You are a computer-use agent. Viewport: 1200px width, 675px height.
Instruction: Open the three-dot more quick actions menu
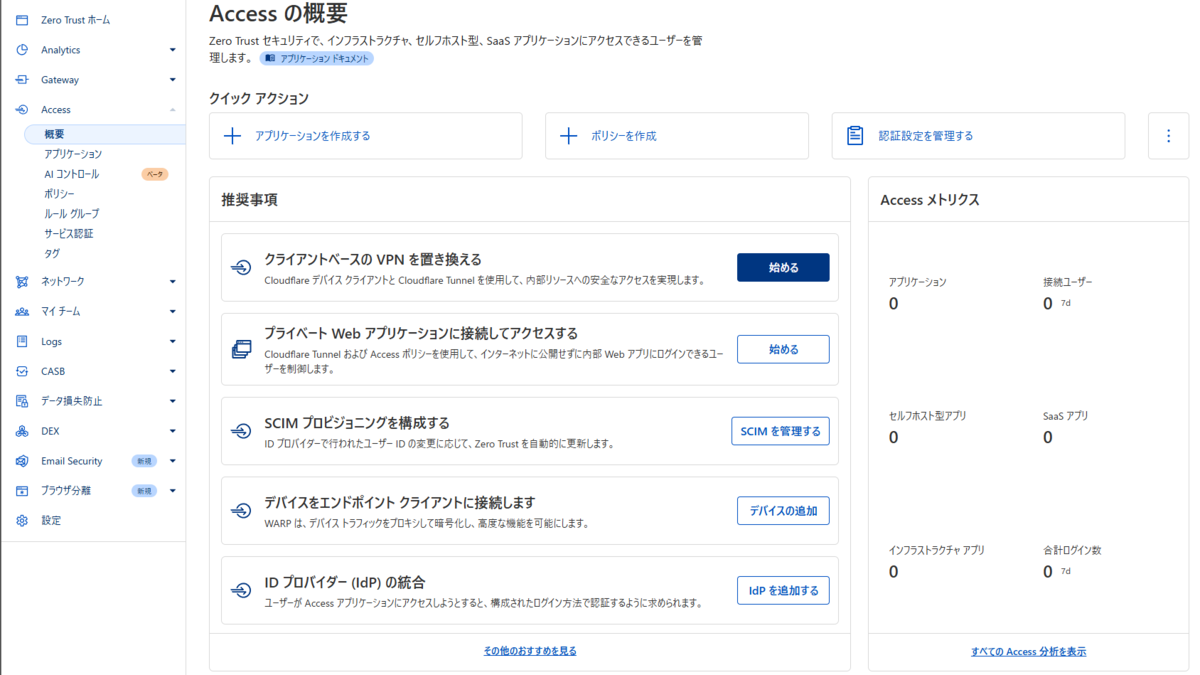coord(1169,136)
